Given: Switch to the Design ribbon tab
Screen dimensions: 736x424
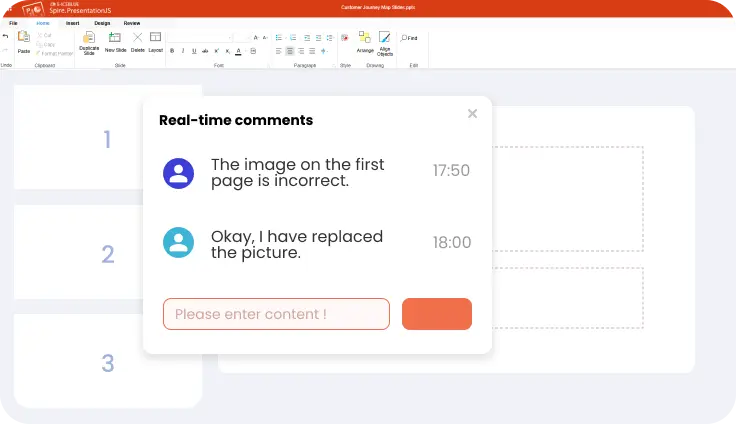Looking at the screenshot, I should click(102, 23).
